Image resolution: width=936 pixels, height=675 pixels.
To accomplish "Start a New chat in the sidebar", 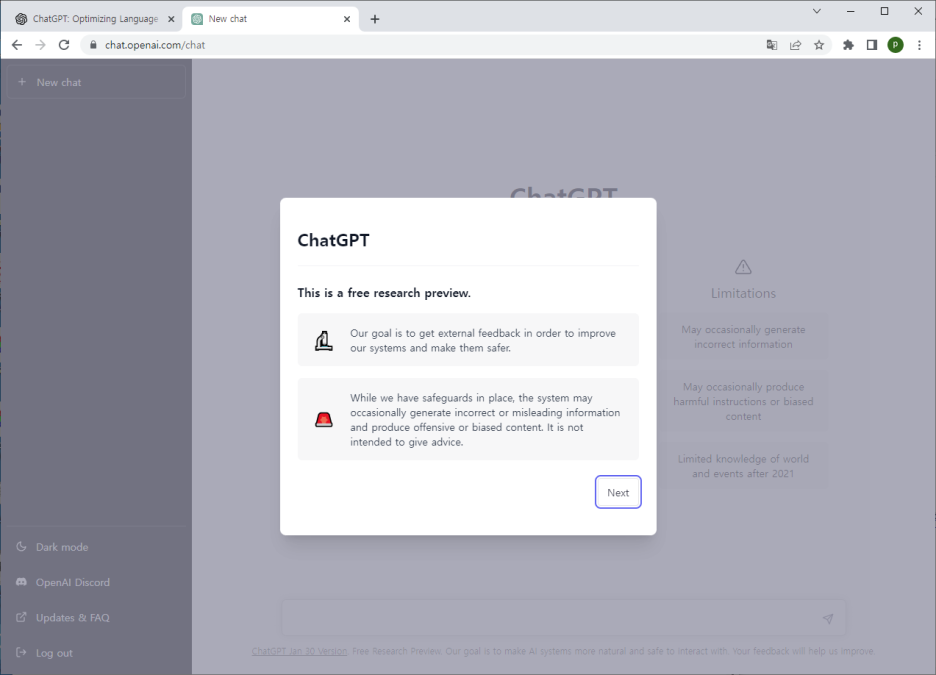I will pyautogui.click(x=96, y=82).
